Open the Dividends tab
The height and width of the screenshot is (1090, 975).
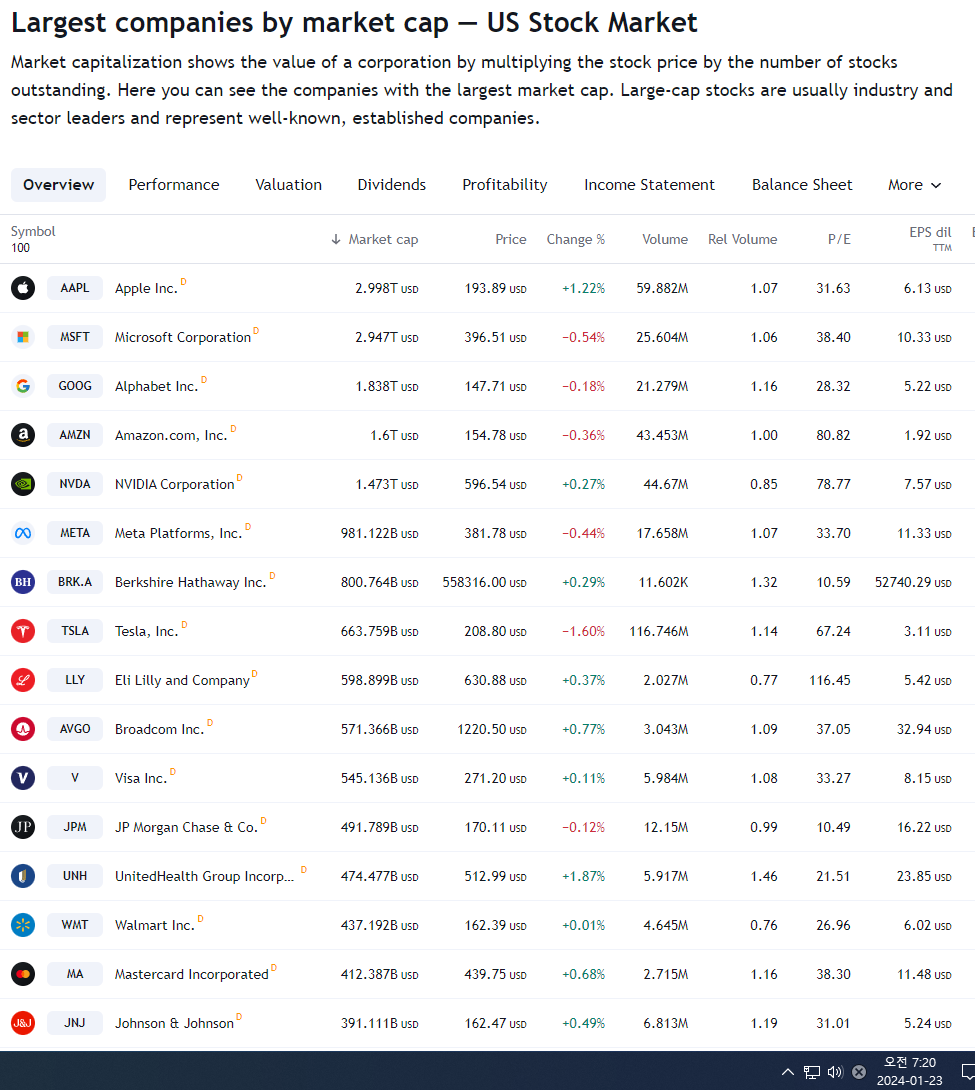[392, 185]
